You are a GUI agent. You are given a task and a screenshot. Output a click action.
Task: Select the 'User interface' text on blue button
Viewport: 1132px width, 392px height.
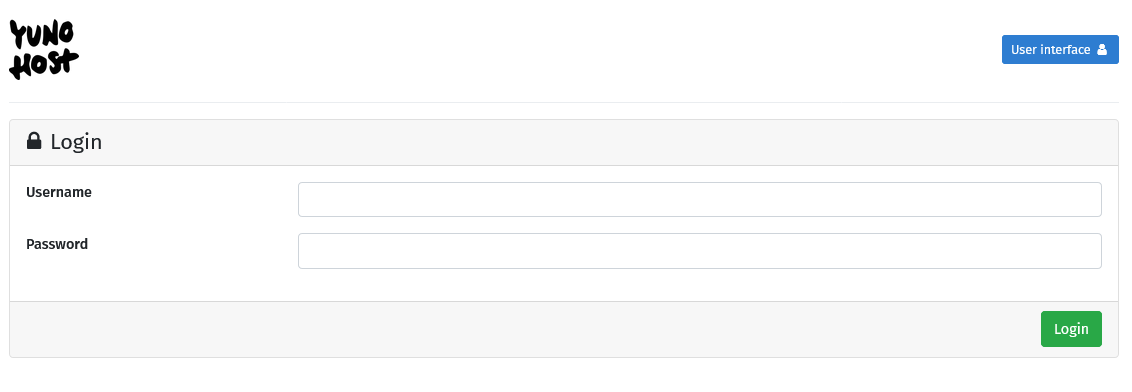click(x=1050, y=50)
